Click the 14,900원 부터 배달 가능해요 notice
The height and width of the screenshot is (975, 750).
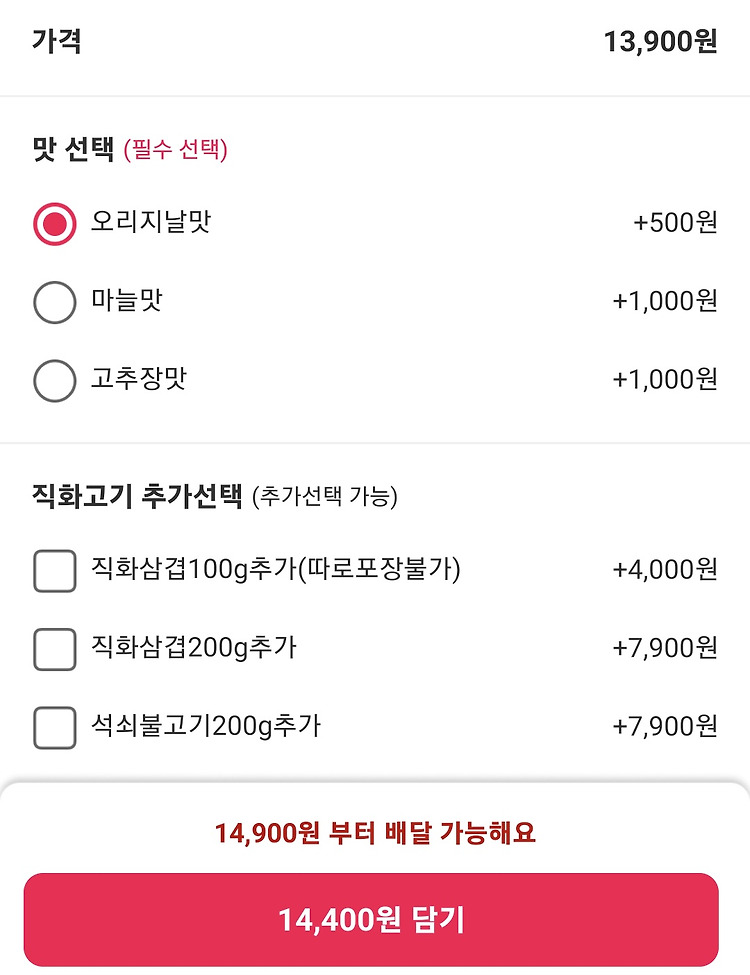[375, 833]
